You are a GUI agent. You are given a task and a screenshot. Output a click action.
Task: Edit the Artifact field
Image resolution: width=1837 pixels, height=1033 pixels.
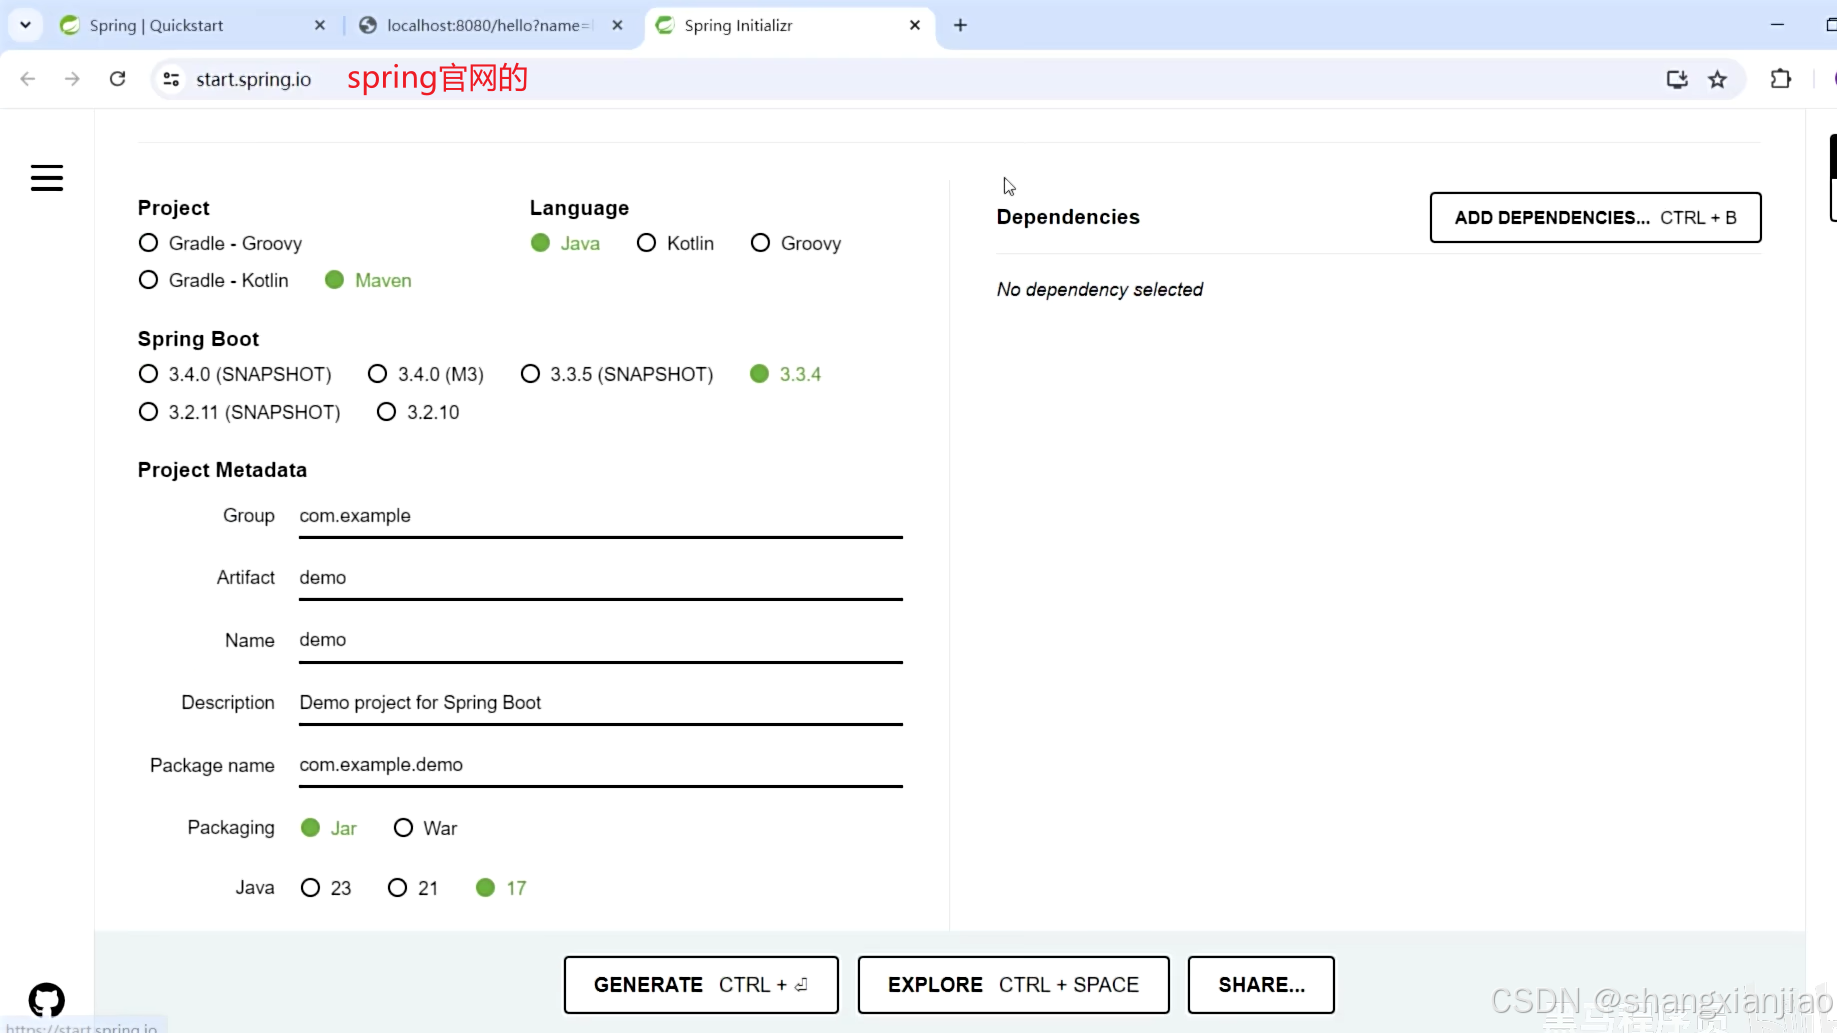(x=601, y=579)
